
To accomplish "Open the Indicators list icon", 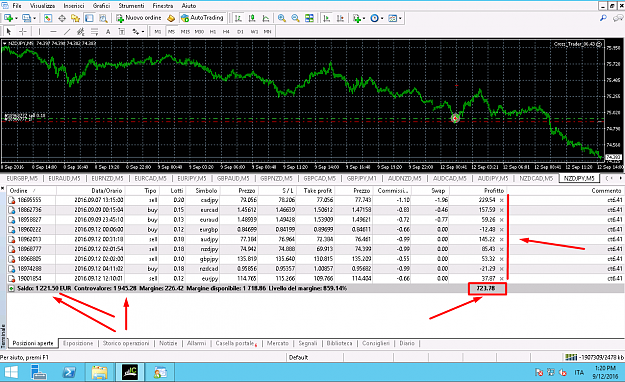I will [x=357, y=18].
